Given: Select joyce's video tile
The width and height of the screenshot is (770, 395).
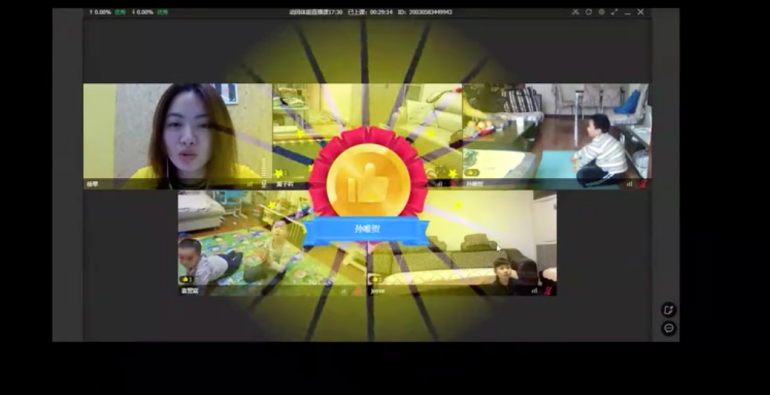Looking at the screenshot, I should click(462, 243).
